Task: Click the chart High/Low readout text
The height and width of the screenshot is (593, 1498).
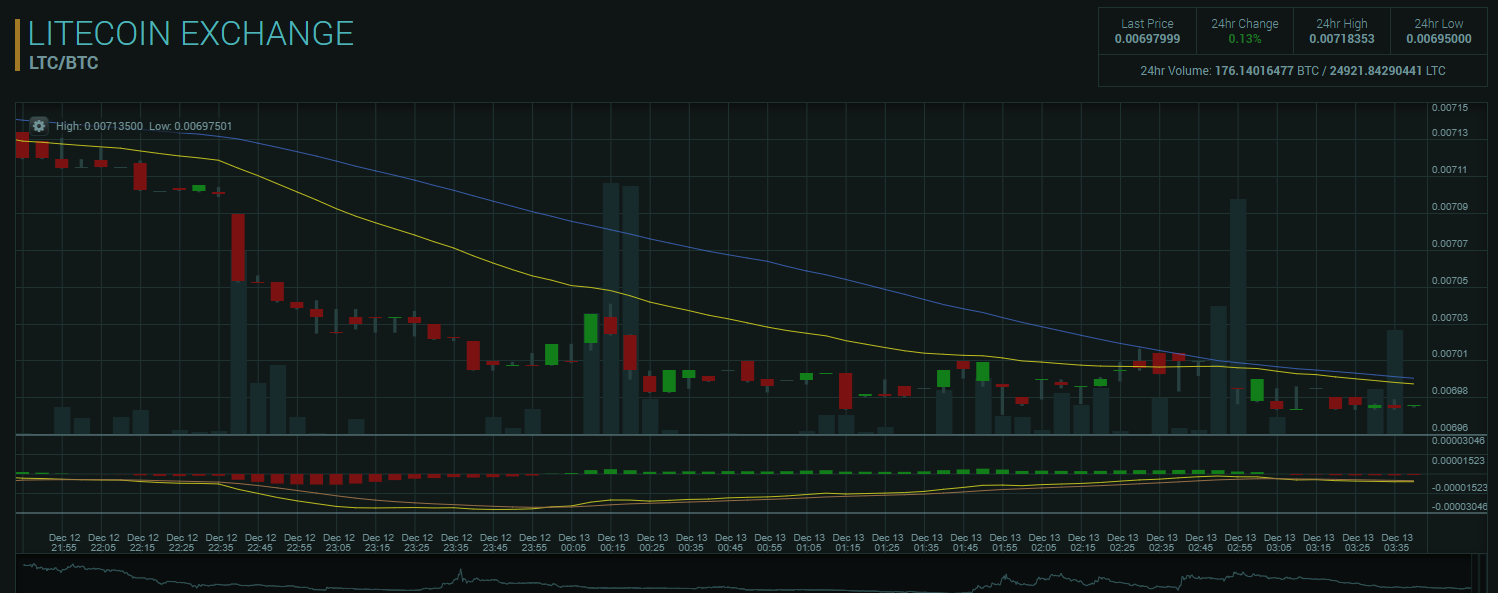Action: 144,126
